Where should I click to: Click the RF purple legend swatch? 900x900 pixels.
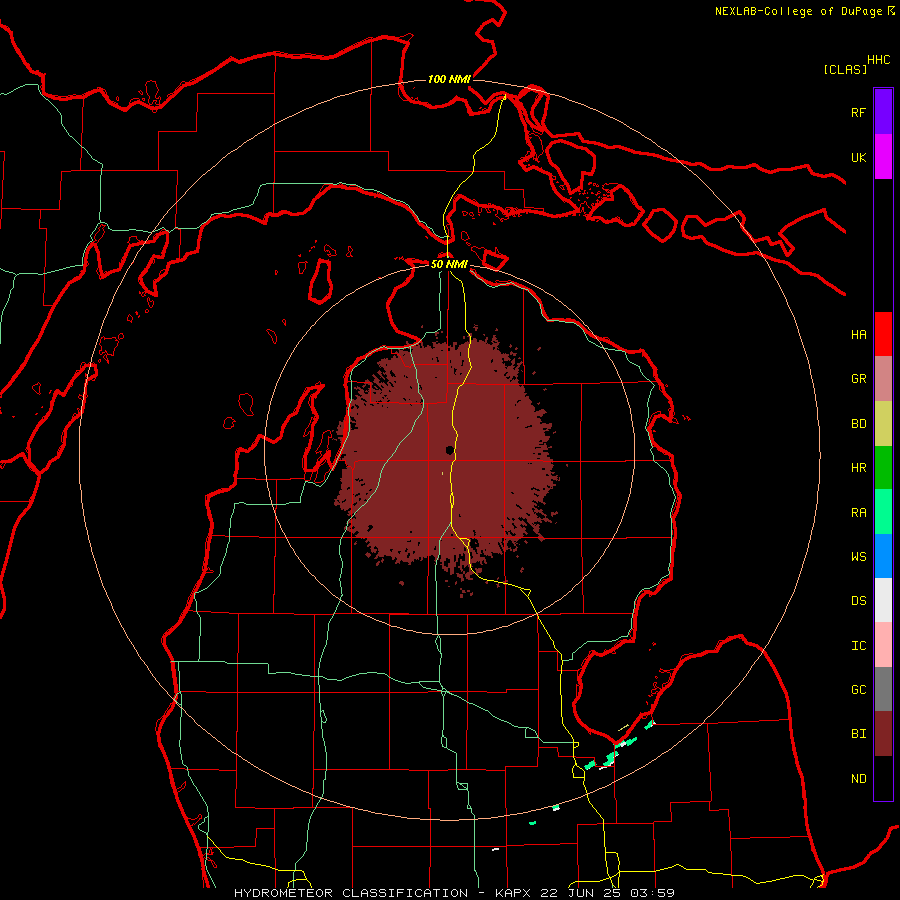point(883,112)
